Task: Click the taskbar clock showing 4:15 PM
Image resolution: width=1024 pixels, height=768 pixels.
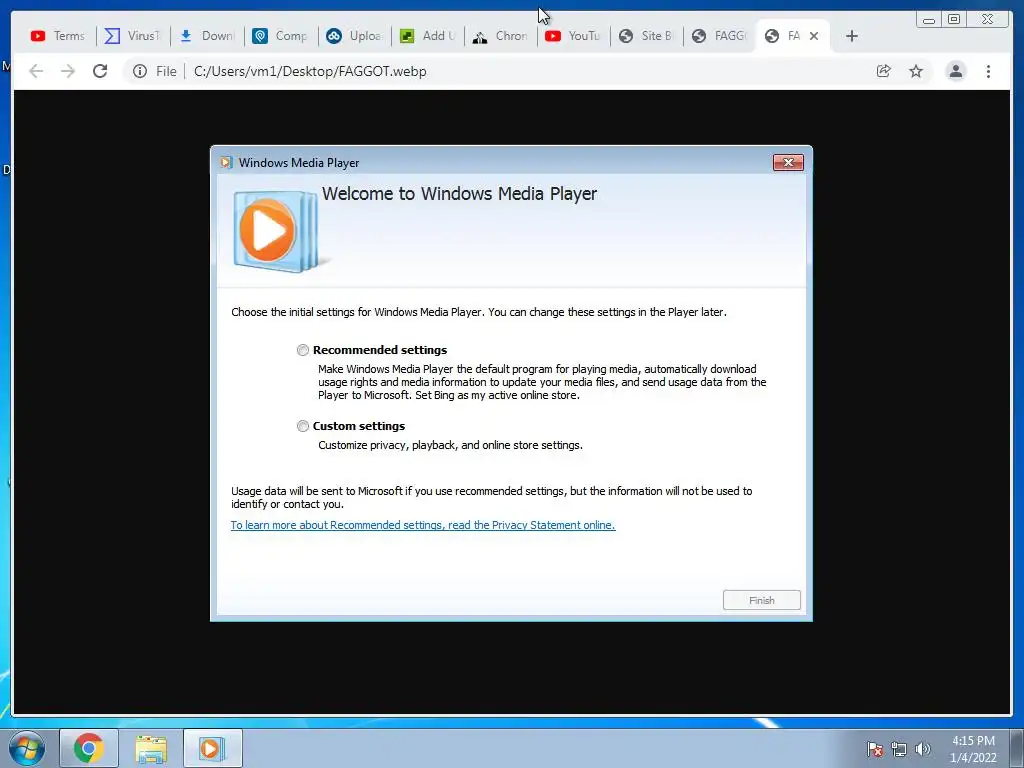Action: click(973, 748)
